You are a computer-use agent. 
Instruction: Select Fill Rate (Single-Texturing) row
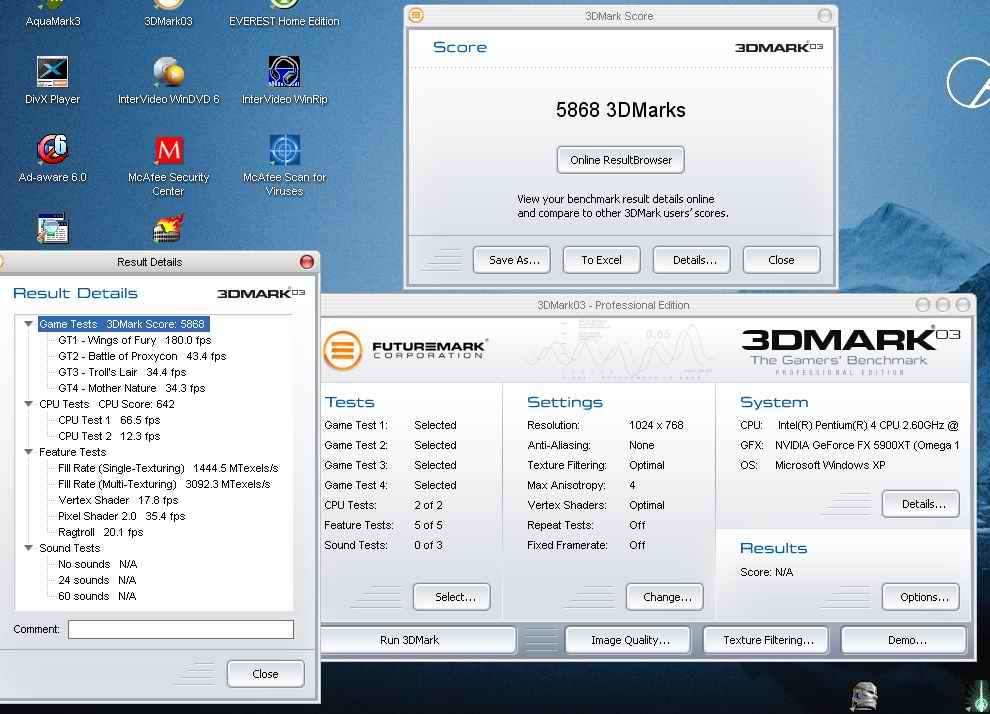point(168,468)
